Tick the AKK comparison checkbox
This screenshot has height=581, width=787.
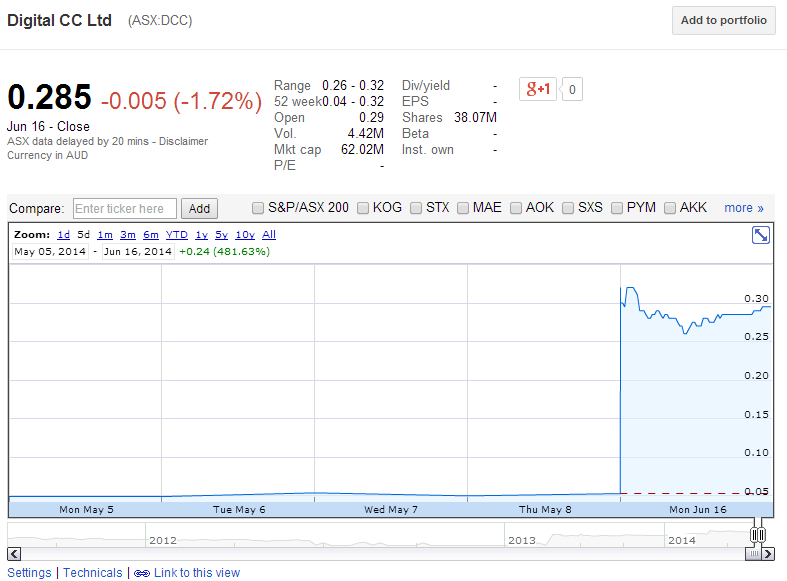(x=669, y=208)
